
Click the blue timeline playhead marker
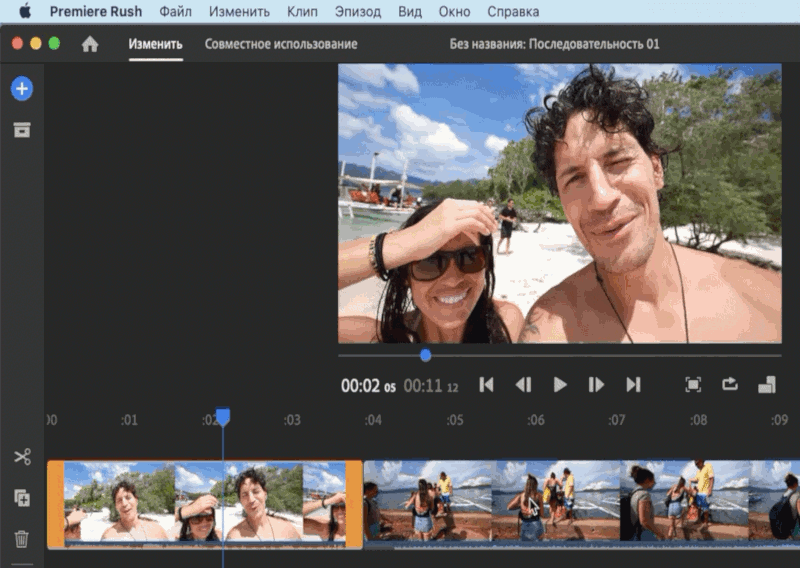pyautogui.click(x=223, y=417)
